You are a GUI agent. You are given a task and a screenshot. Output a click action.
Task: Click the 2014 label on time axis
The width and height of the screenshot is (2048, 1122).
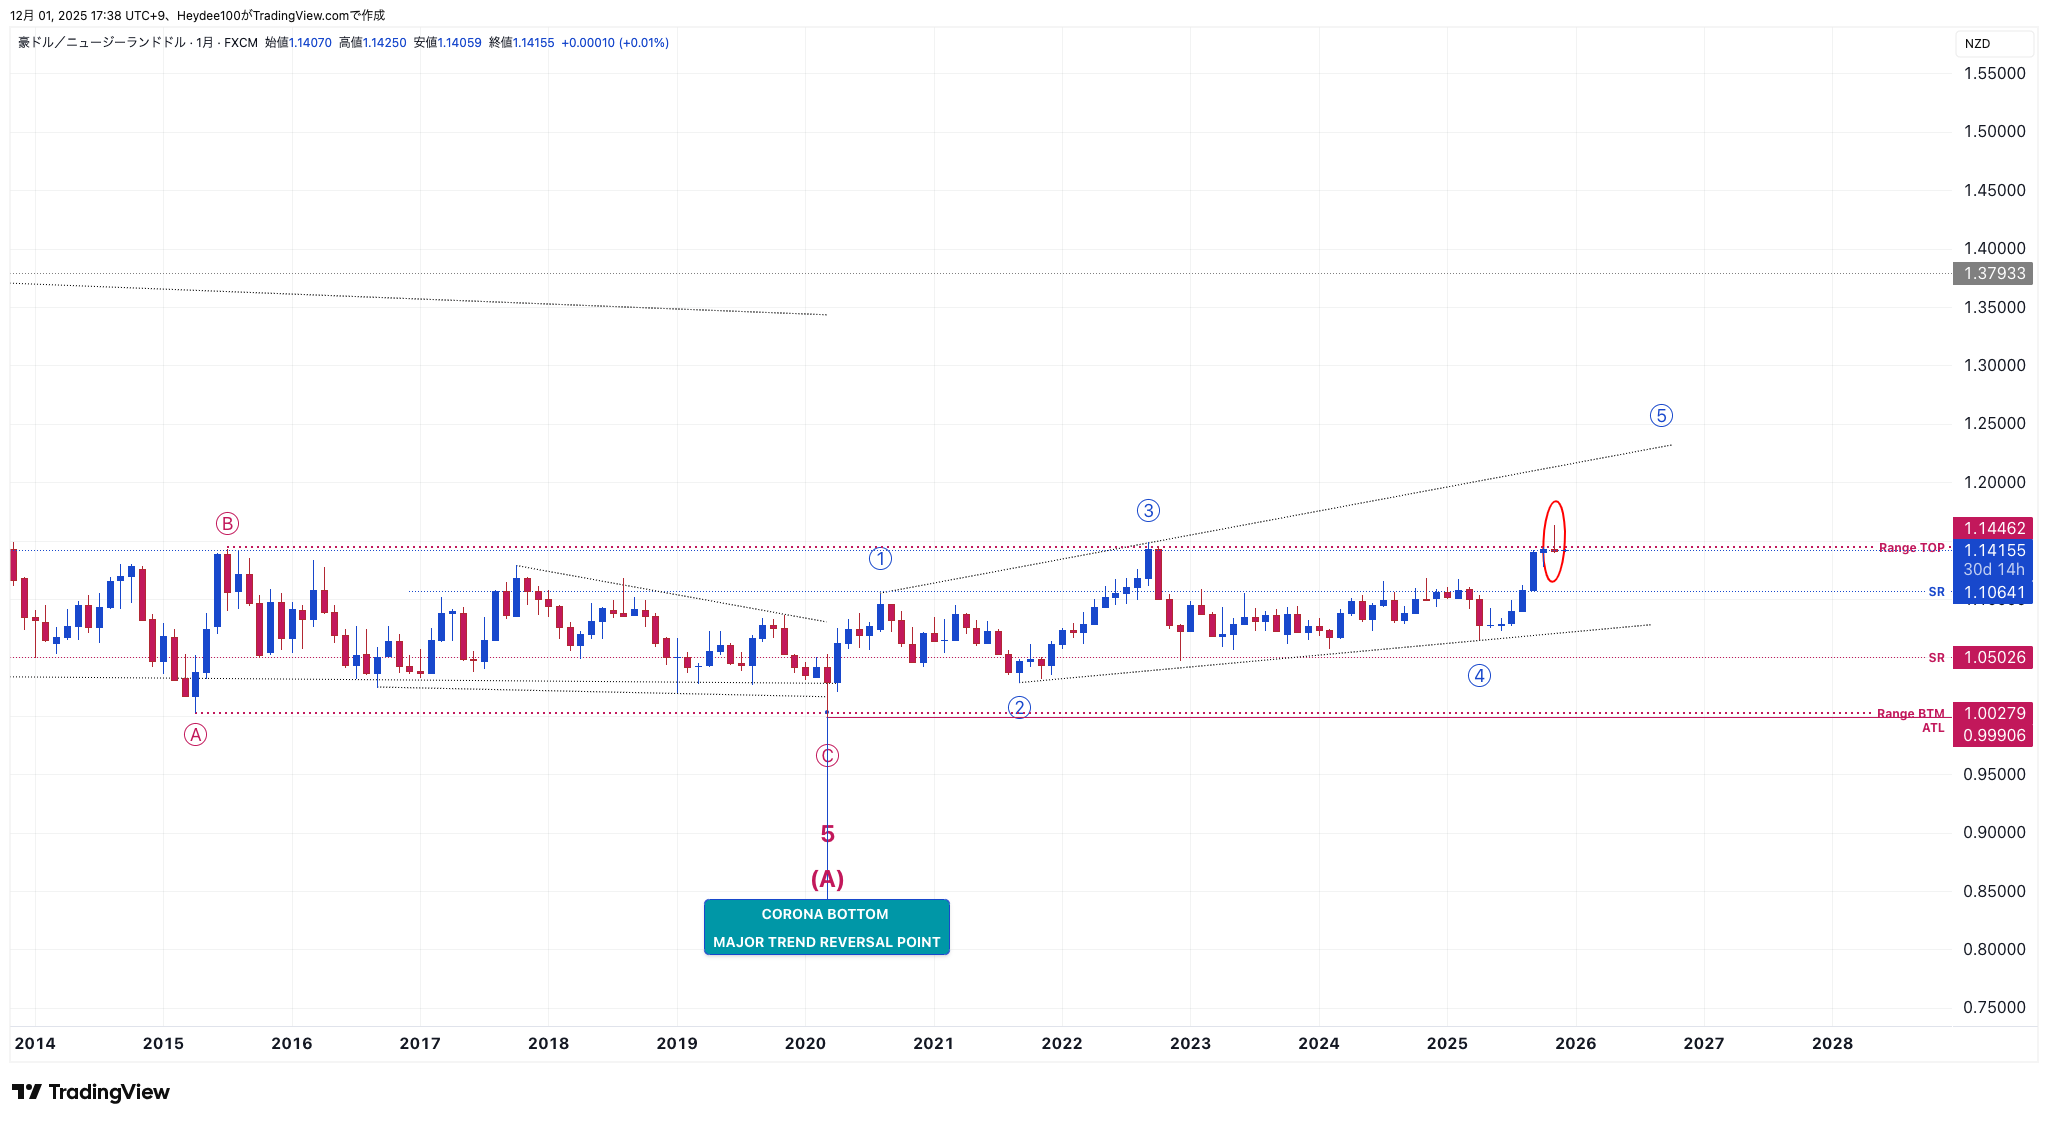[35, 1043]
